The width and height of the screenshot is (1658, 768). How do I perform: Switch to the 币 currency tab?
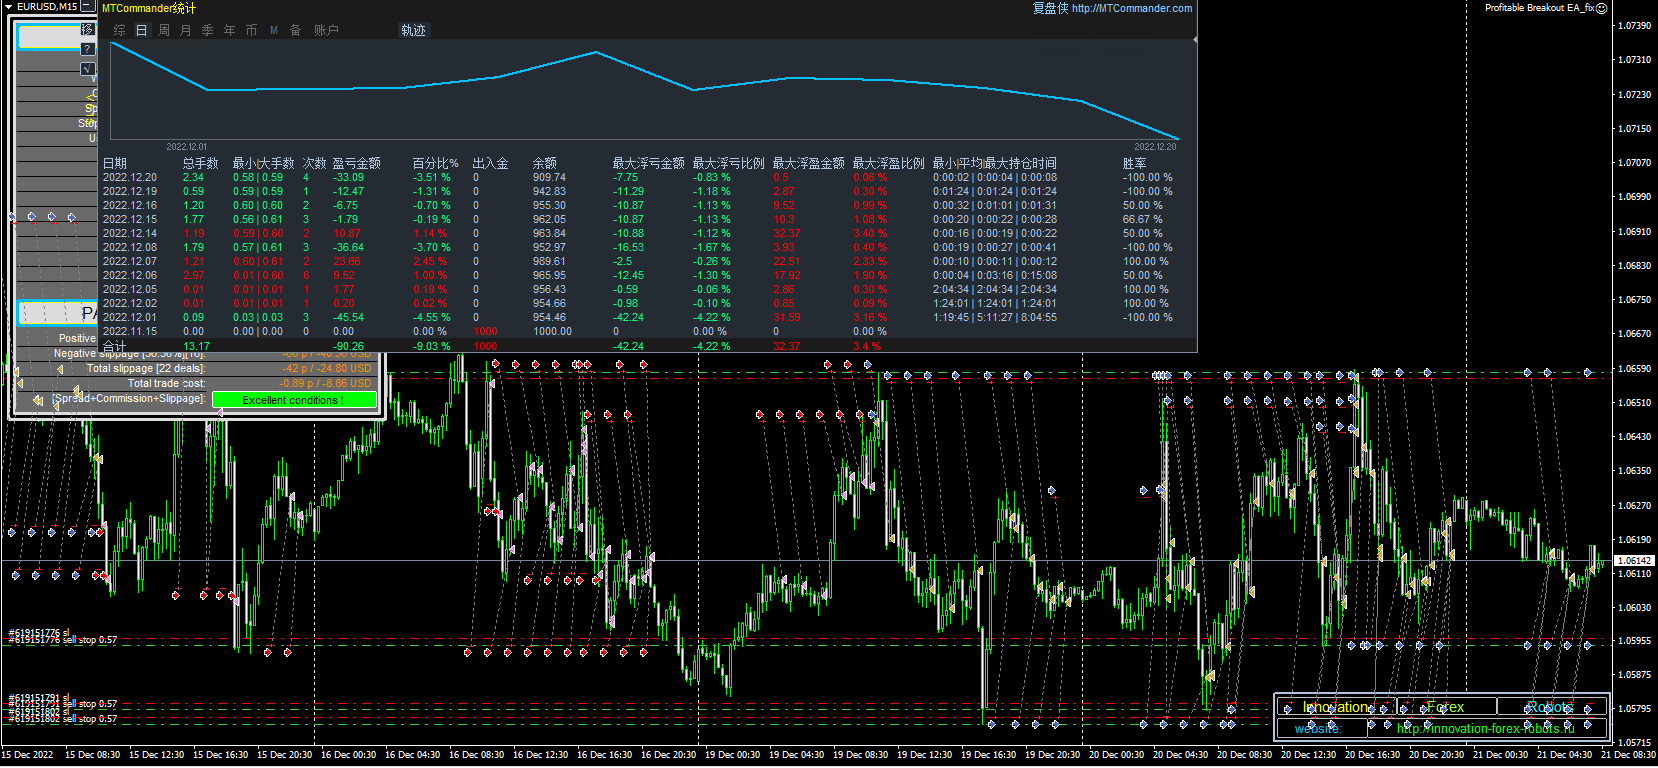point(251,30)
